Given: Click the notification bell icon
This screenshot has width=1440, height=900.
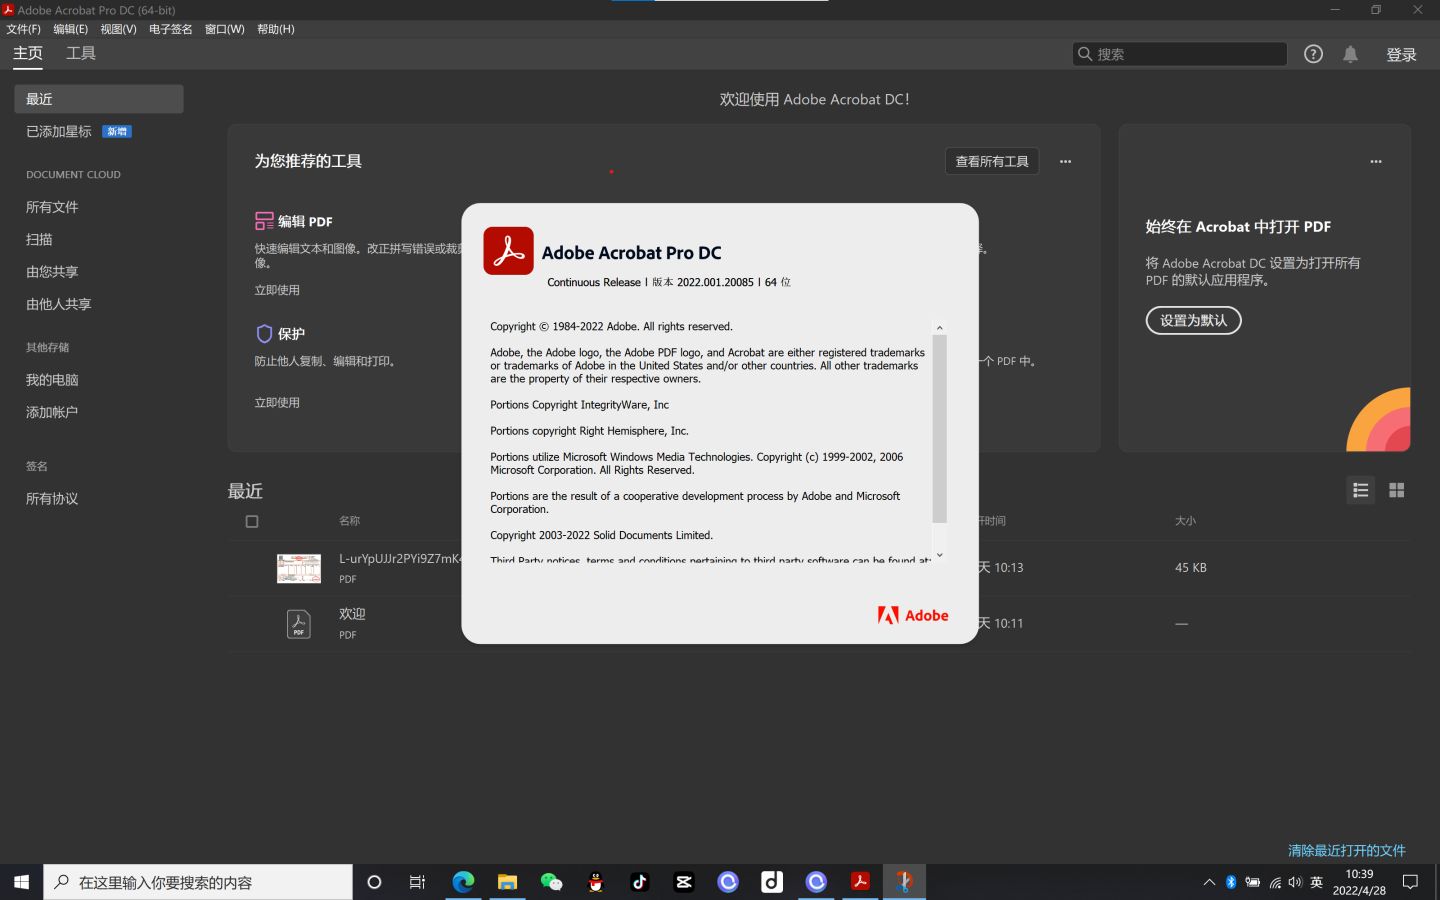Looking at the screenshot, I should pos(1350,54).
